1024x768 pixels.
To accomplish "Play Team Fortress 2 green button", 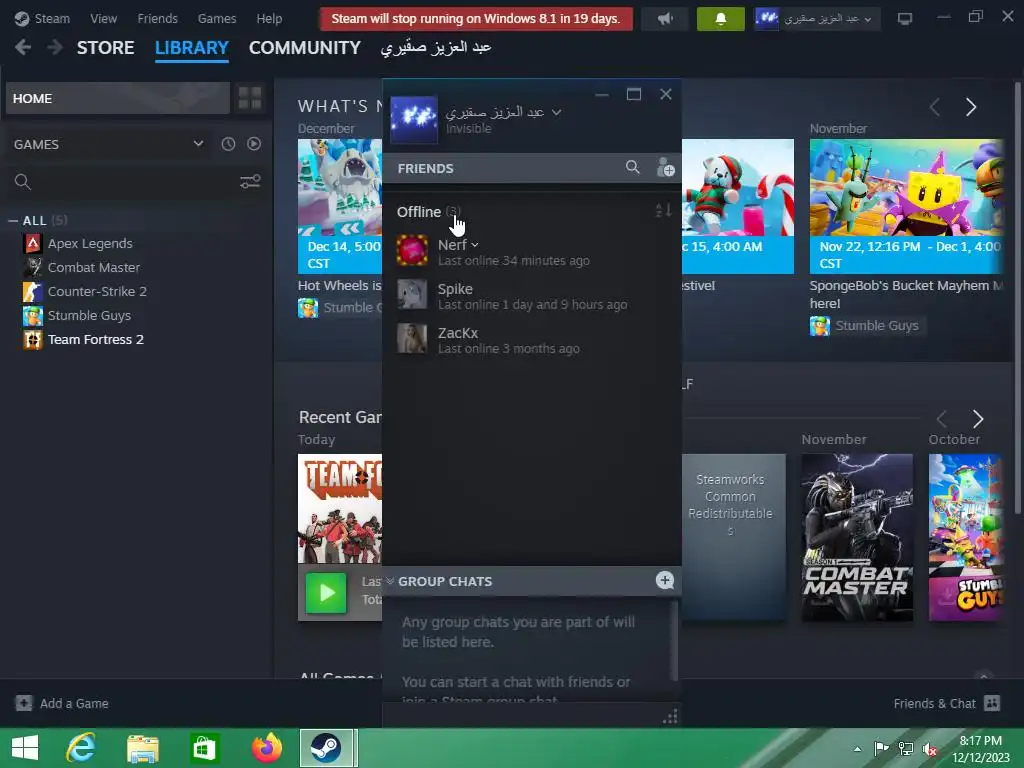I will (x=326, y=593).
